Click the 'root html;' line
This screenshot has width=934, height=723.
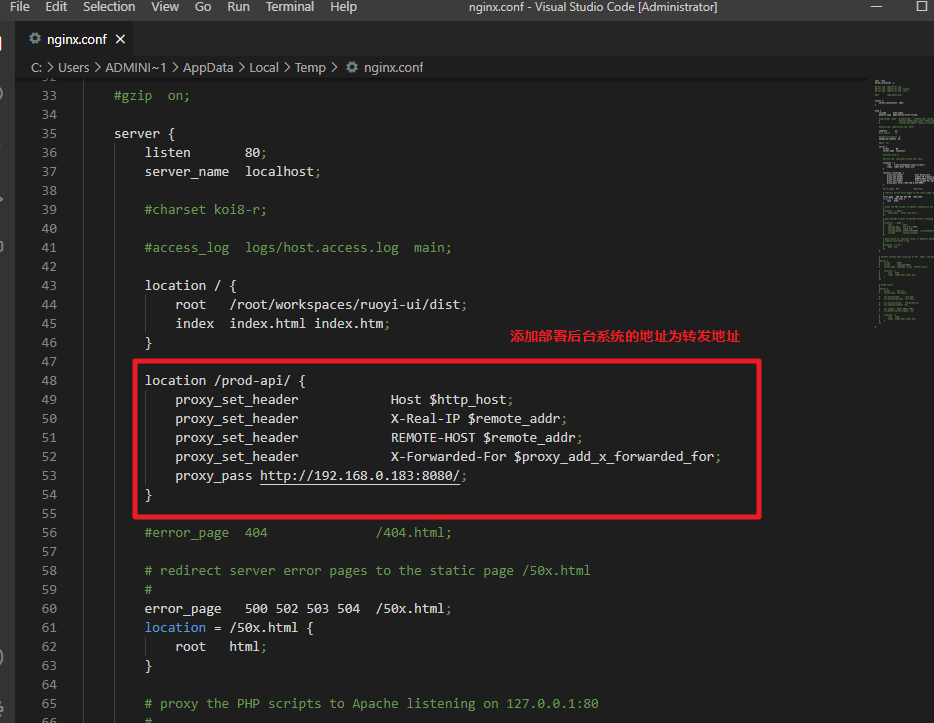pyautogui.click(x=220, y=647)
